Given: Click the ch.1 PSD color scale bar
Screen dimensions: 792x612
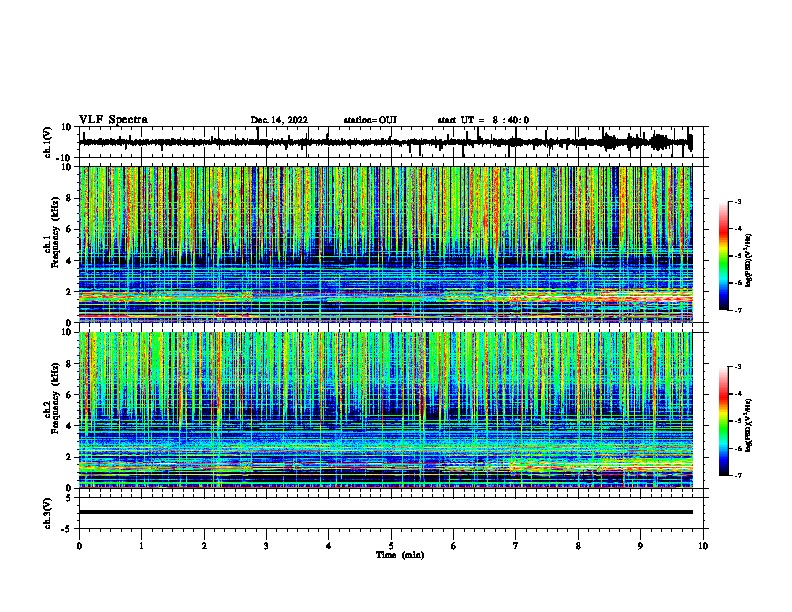Looking at the screenshot, I should (x=723, y=256).
